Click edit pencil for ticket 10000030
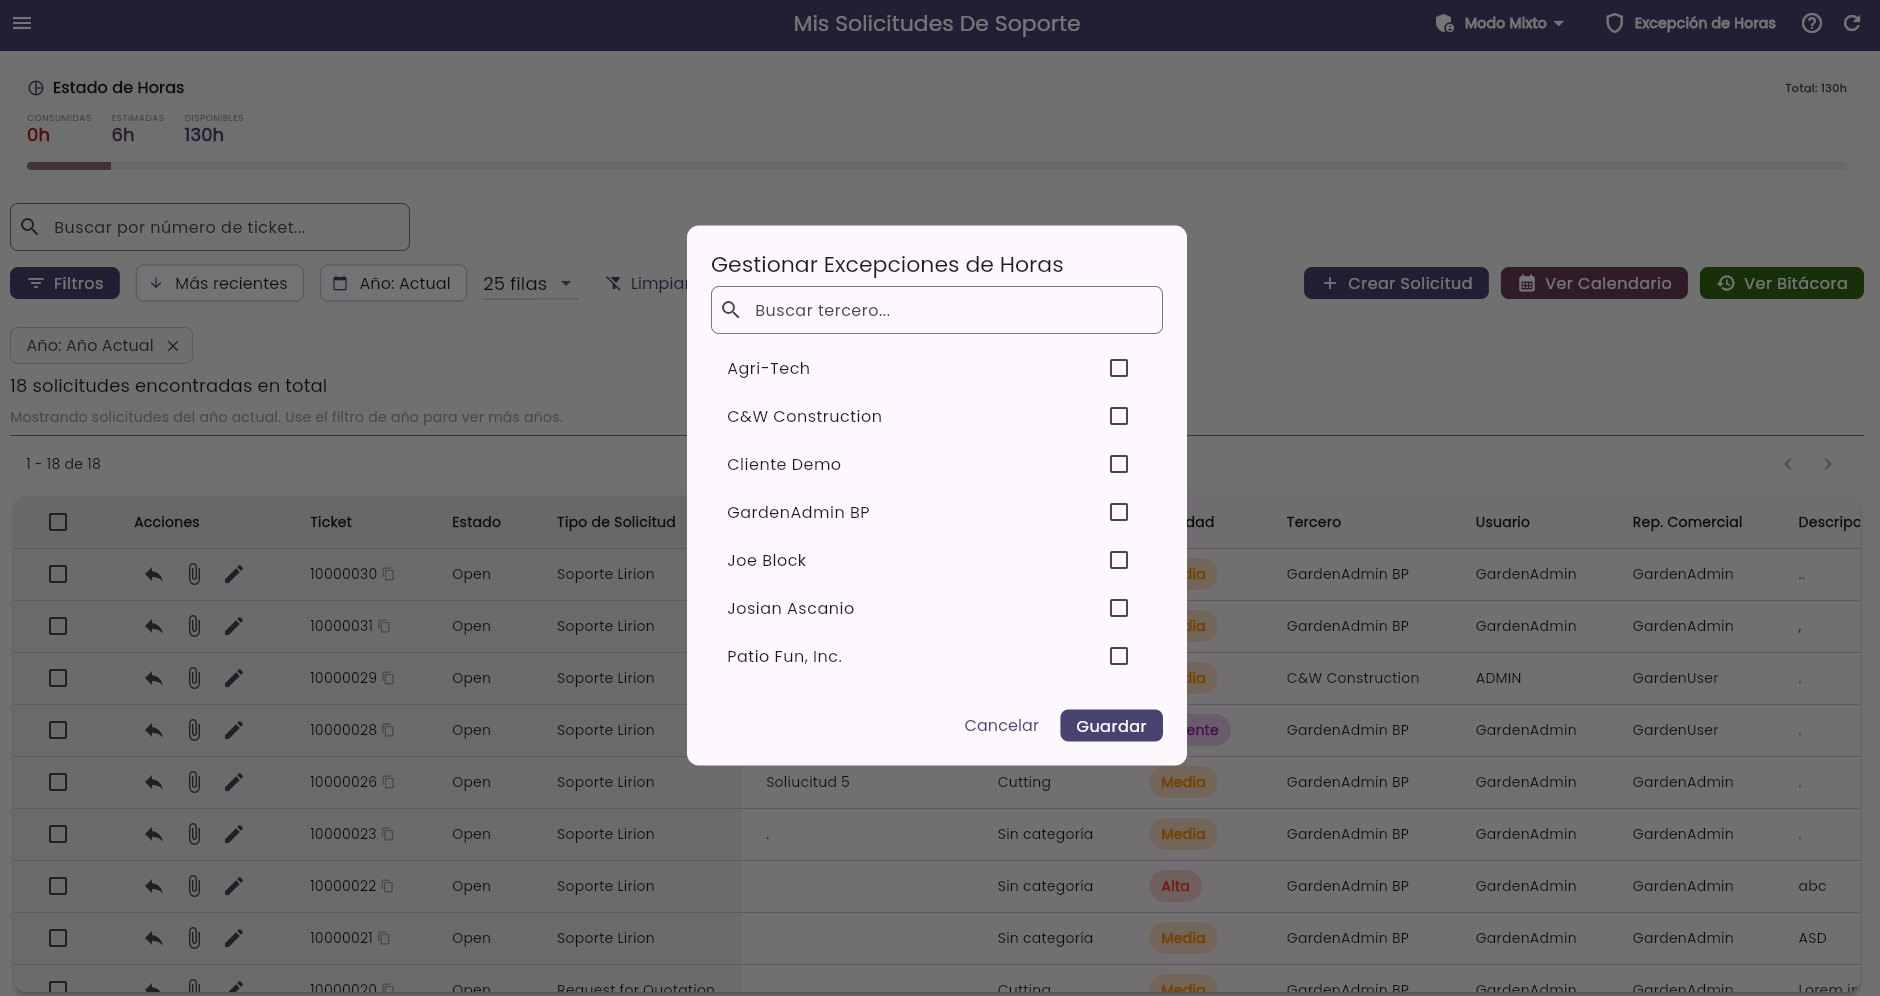 pyautogui.click(x=233, y=574)
